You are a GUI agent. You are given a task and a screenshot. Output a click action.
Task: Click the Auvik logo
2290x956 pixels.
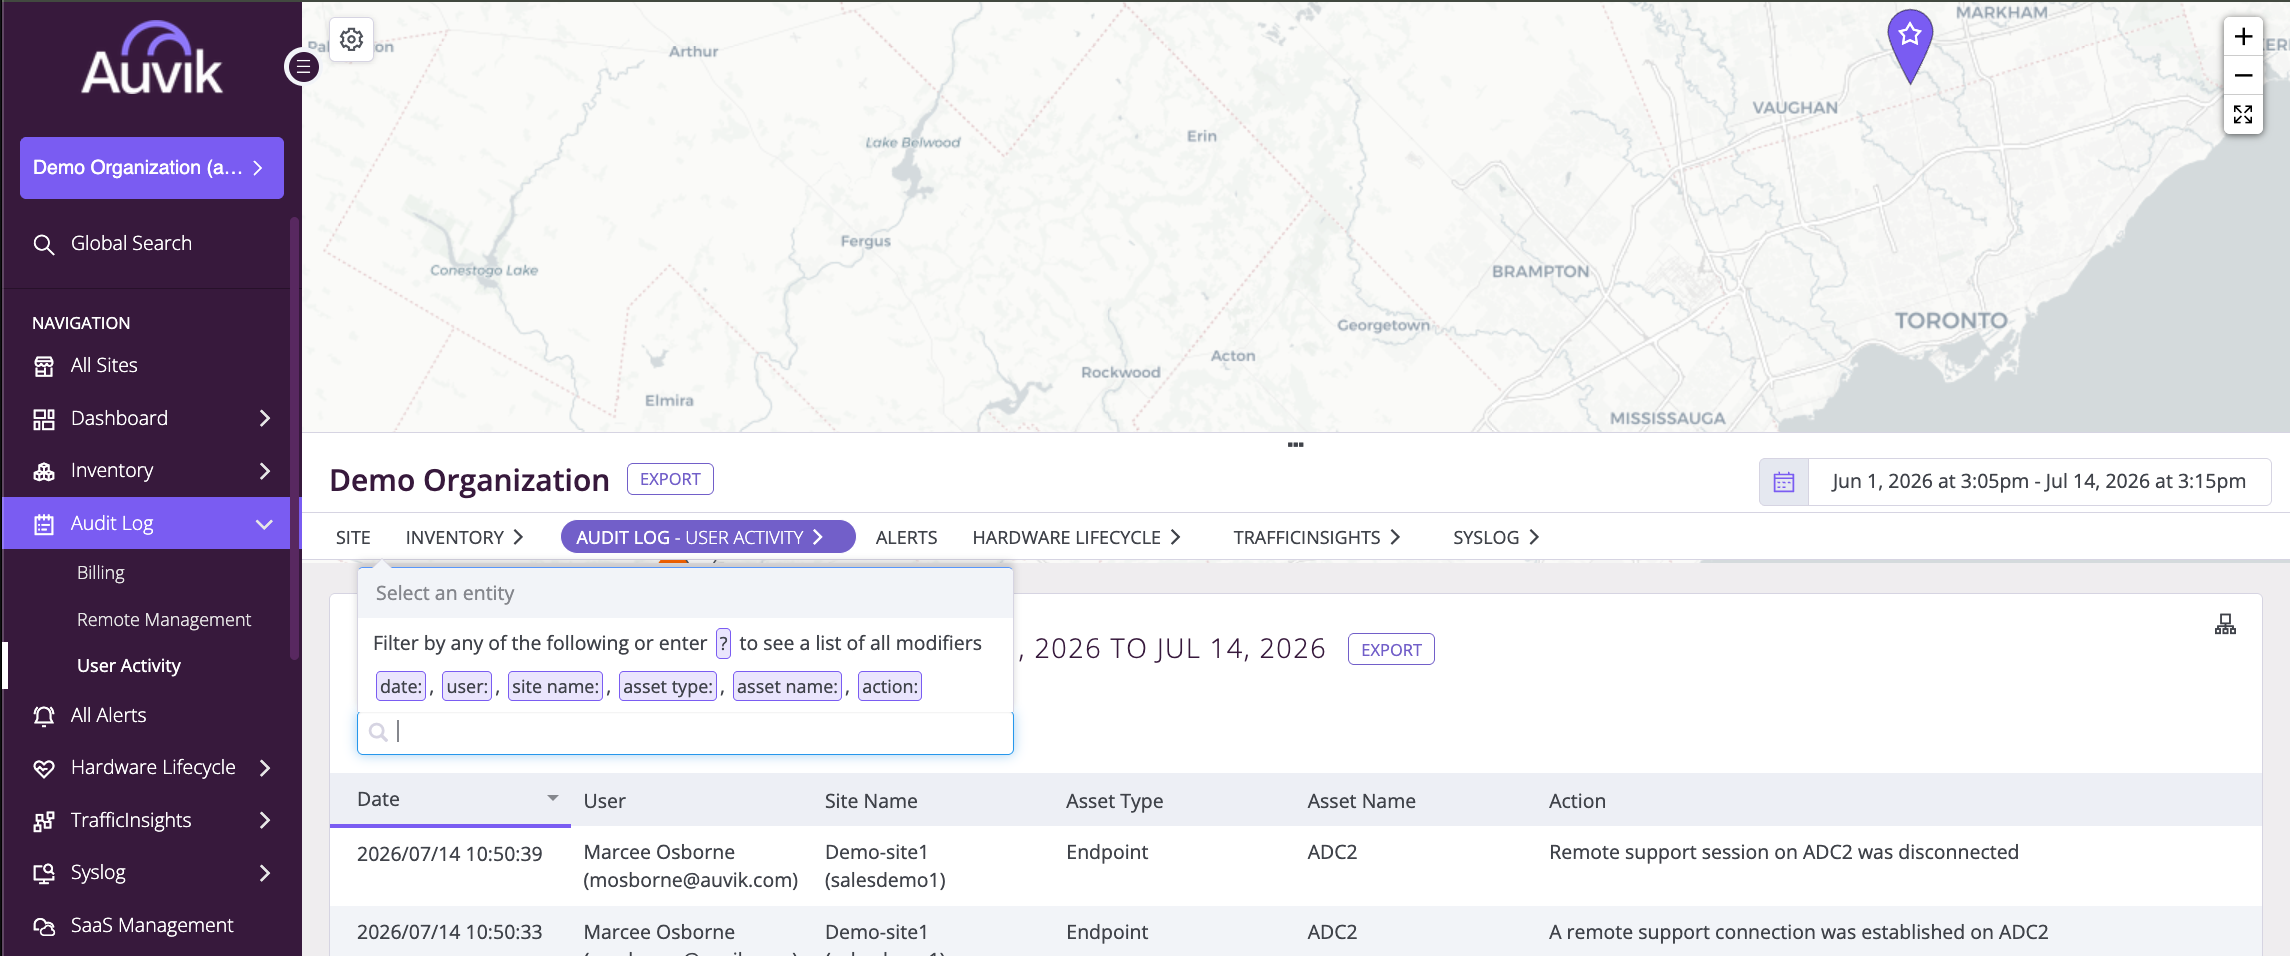point(152,58)
